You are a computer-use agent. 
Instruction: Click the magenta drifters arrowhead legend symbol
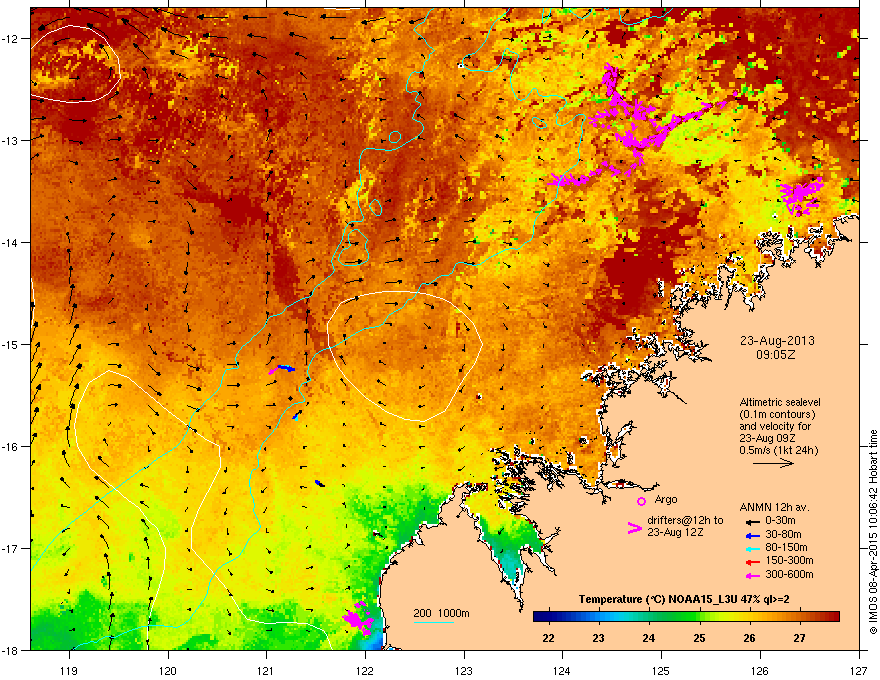click(x=634, y=528)
